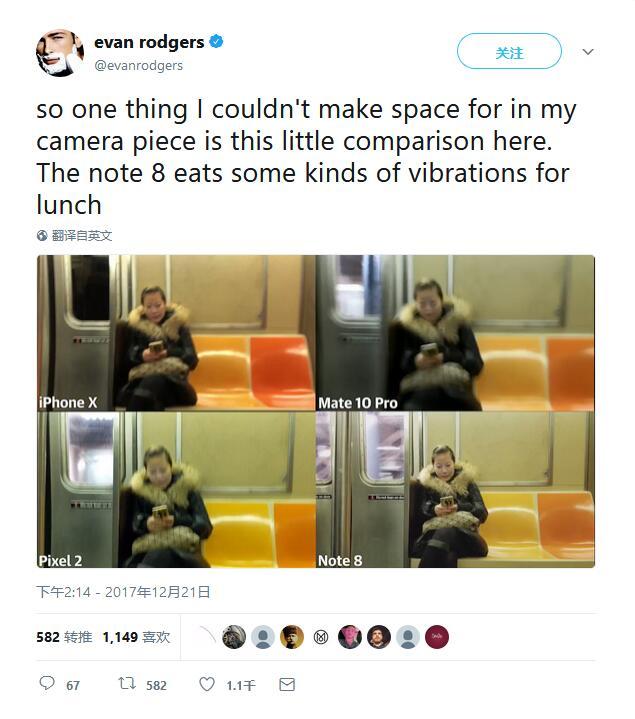View the 582 转推 retweets list
635x719 pixels.
[65, 637]
